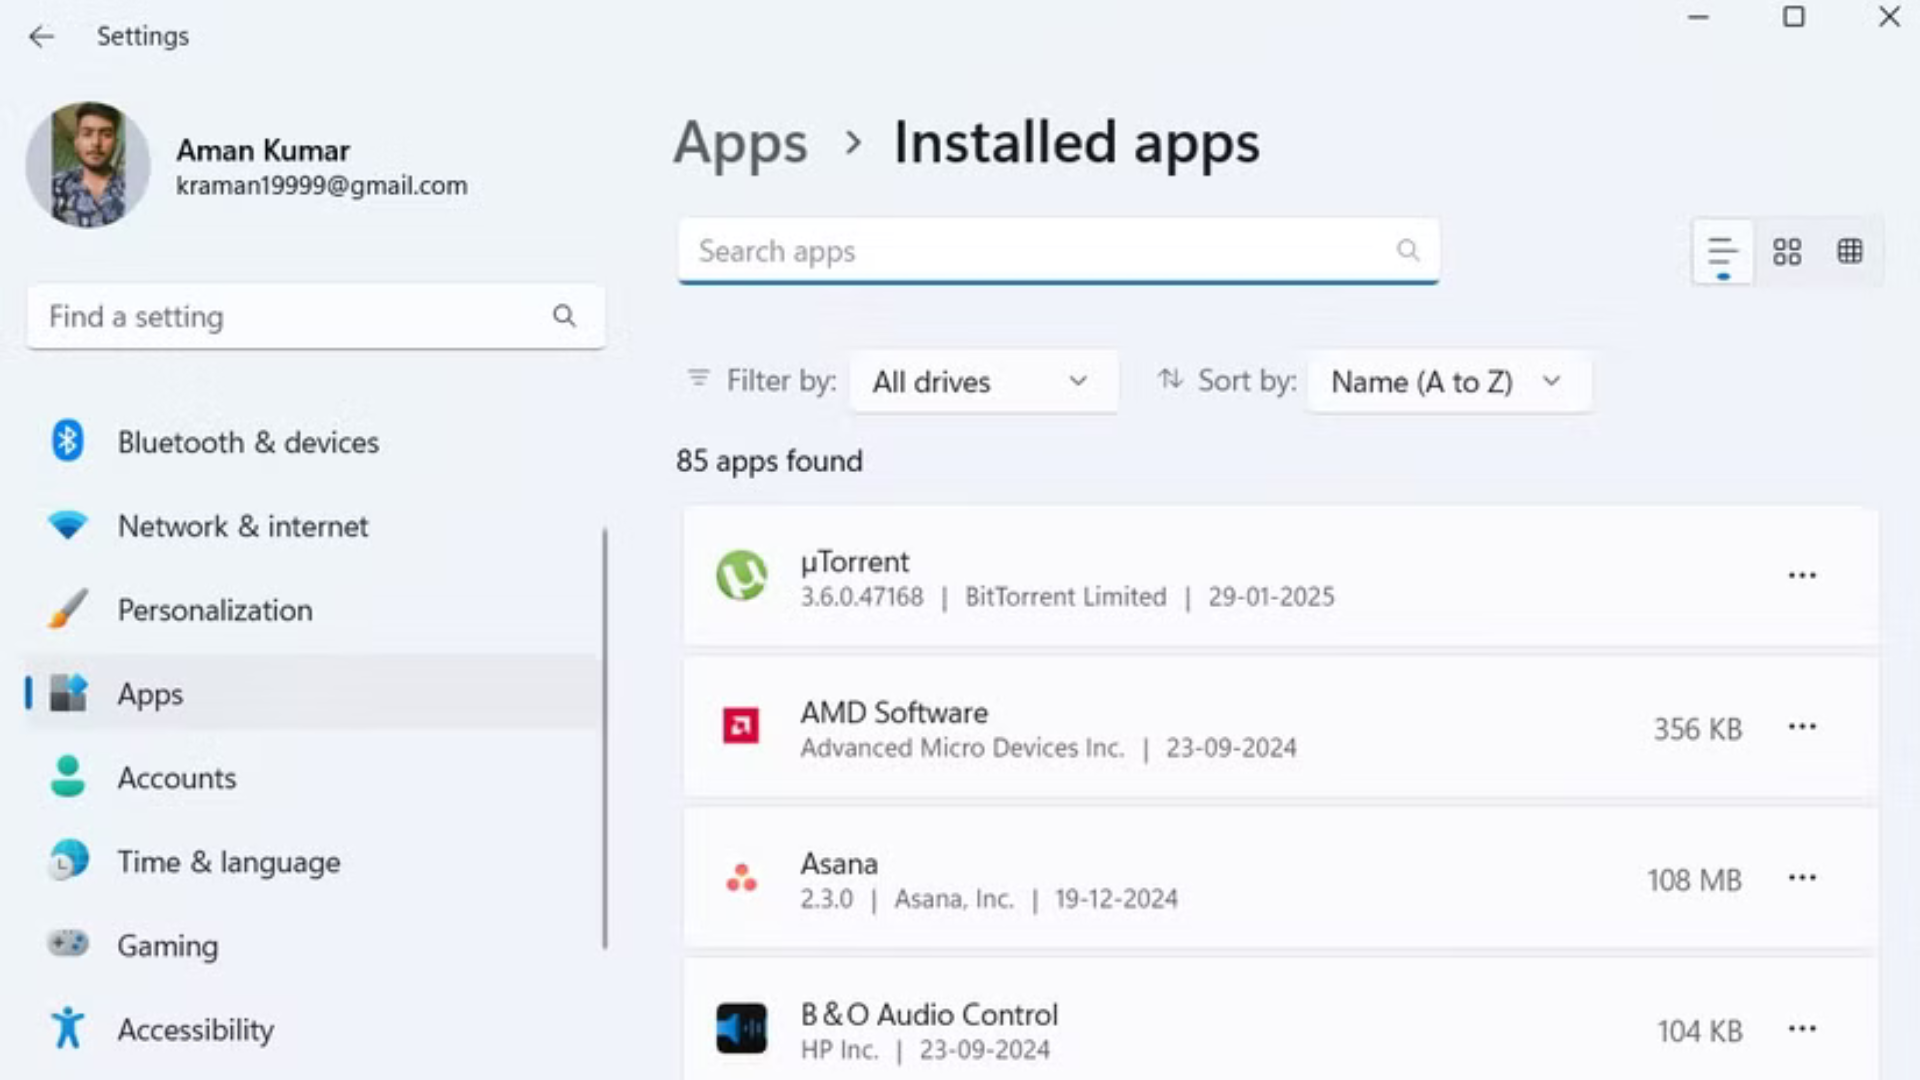1920x1080 pixels.
Task: Click inside the Search apps field
Action: 1000,251
